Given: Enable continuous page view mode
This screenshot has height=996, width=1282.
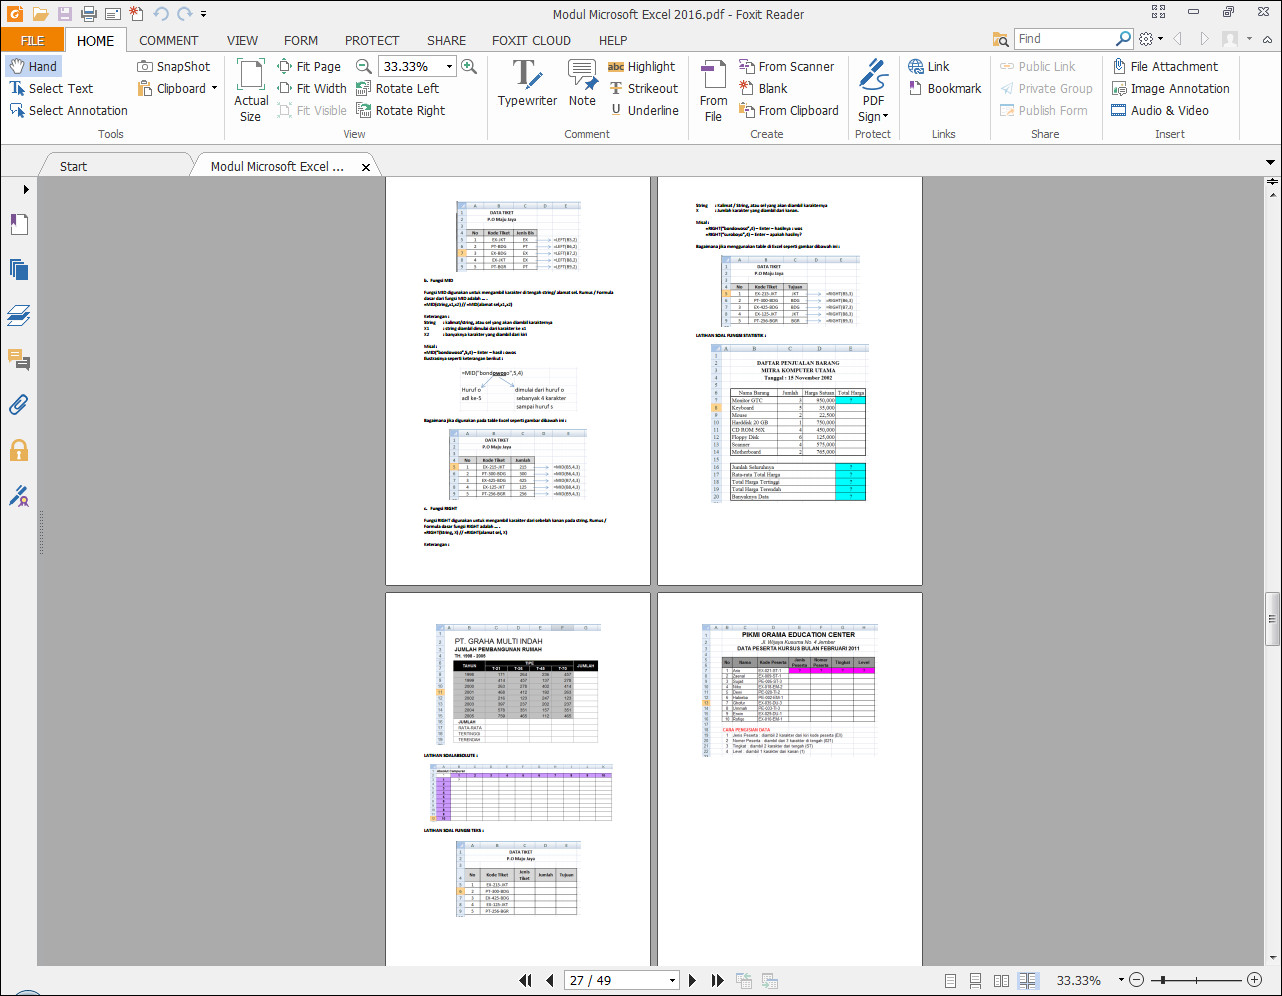Looking at the screenshot, I should click(x=975, y=981).
